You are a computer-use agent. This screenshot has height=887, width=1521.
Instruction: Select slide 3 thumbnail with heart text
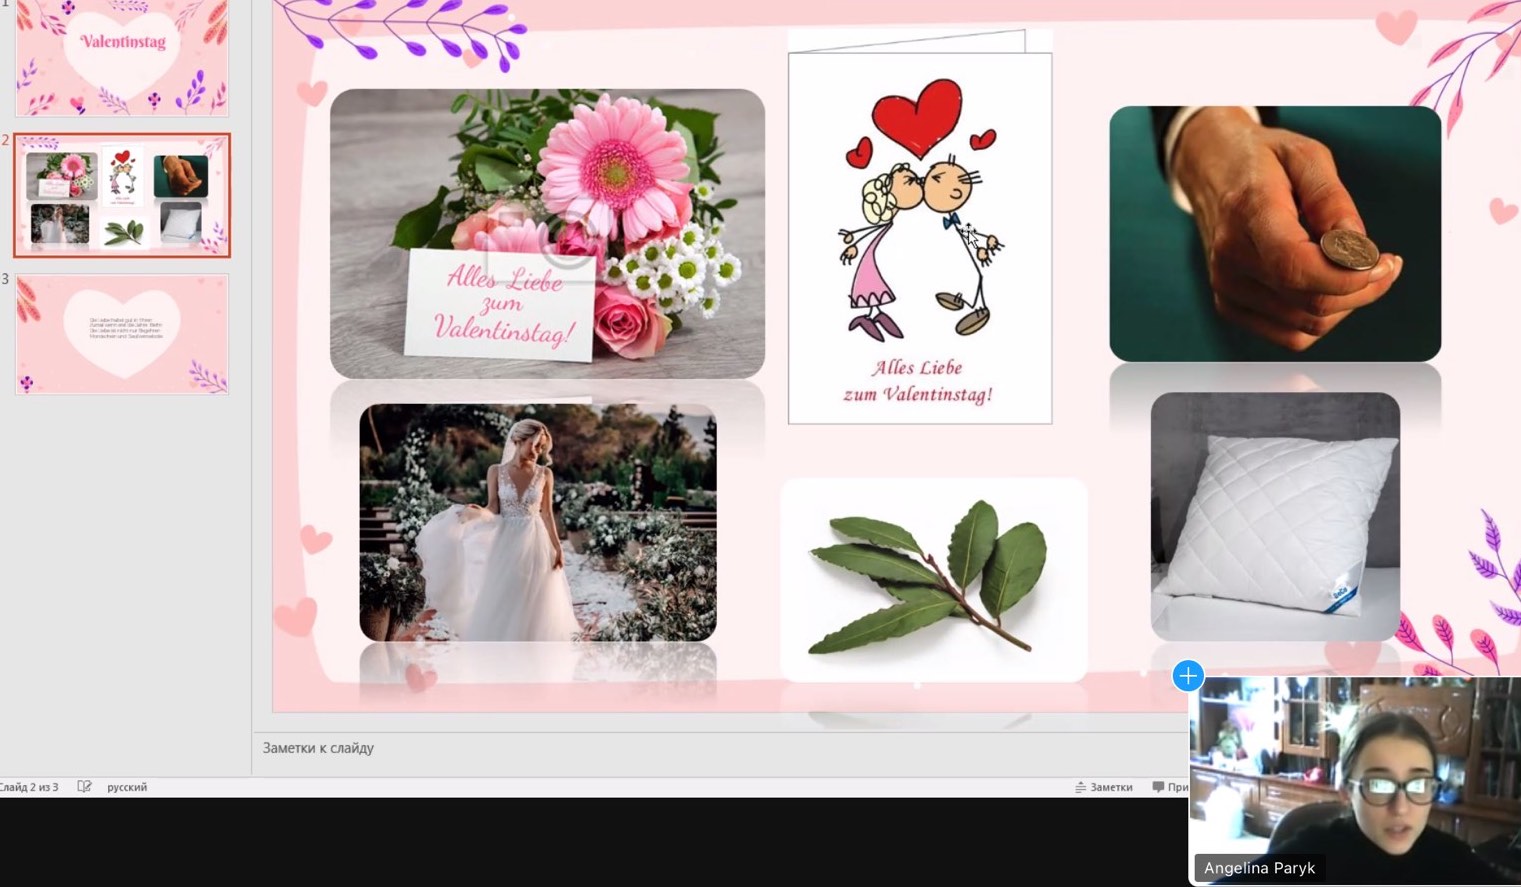point(122,334)
